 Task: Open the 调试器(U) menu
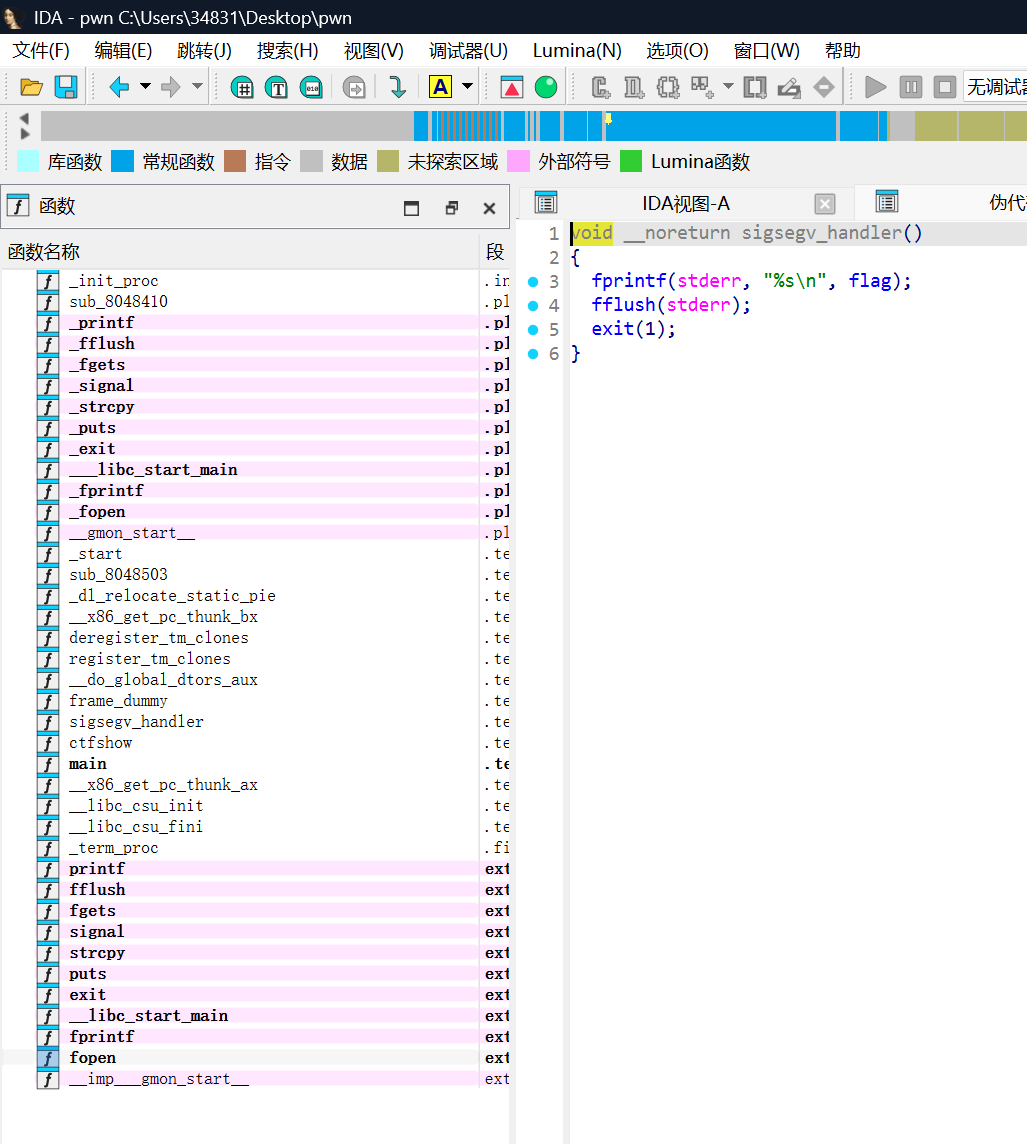[468, 51]
